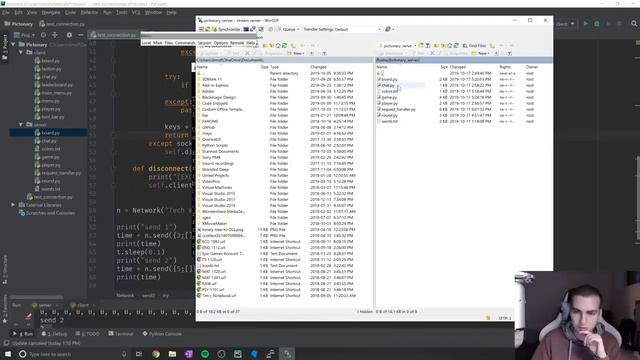640x360 pixels.
Task: Open New dropdown in remote panel toolbar
Action: pos(480,53)
